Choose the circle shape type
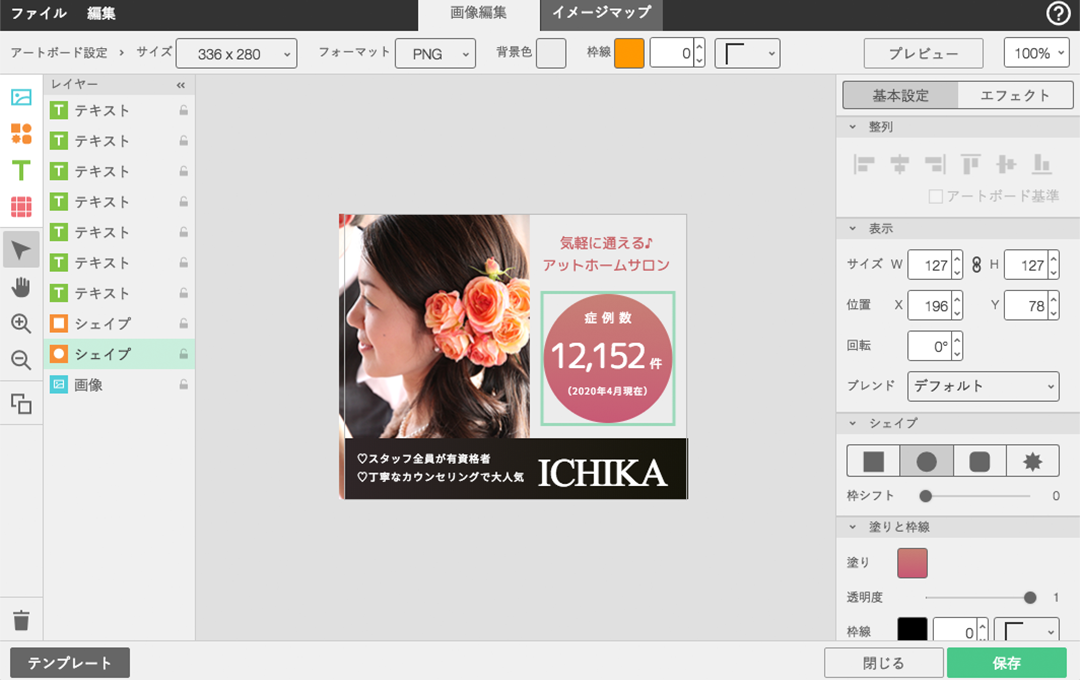Viewport: 1080px width, 680px height. click(926, 461)
